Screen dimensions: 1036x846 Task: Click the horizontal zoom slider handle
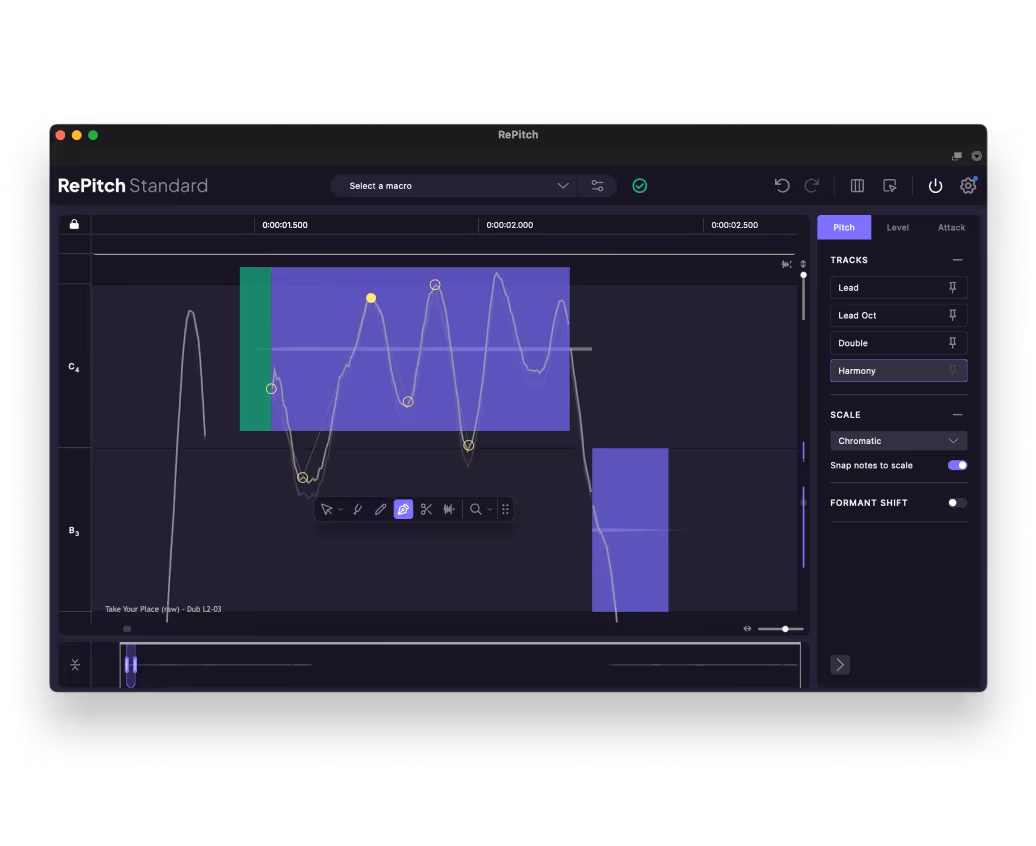tap(785, 629)
